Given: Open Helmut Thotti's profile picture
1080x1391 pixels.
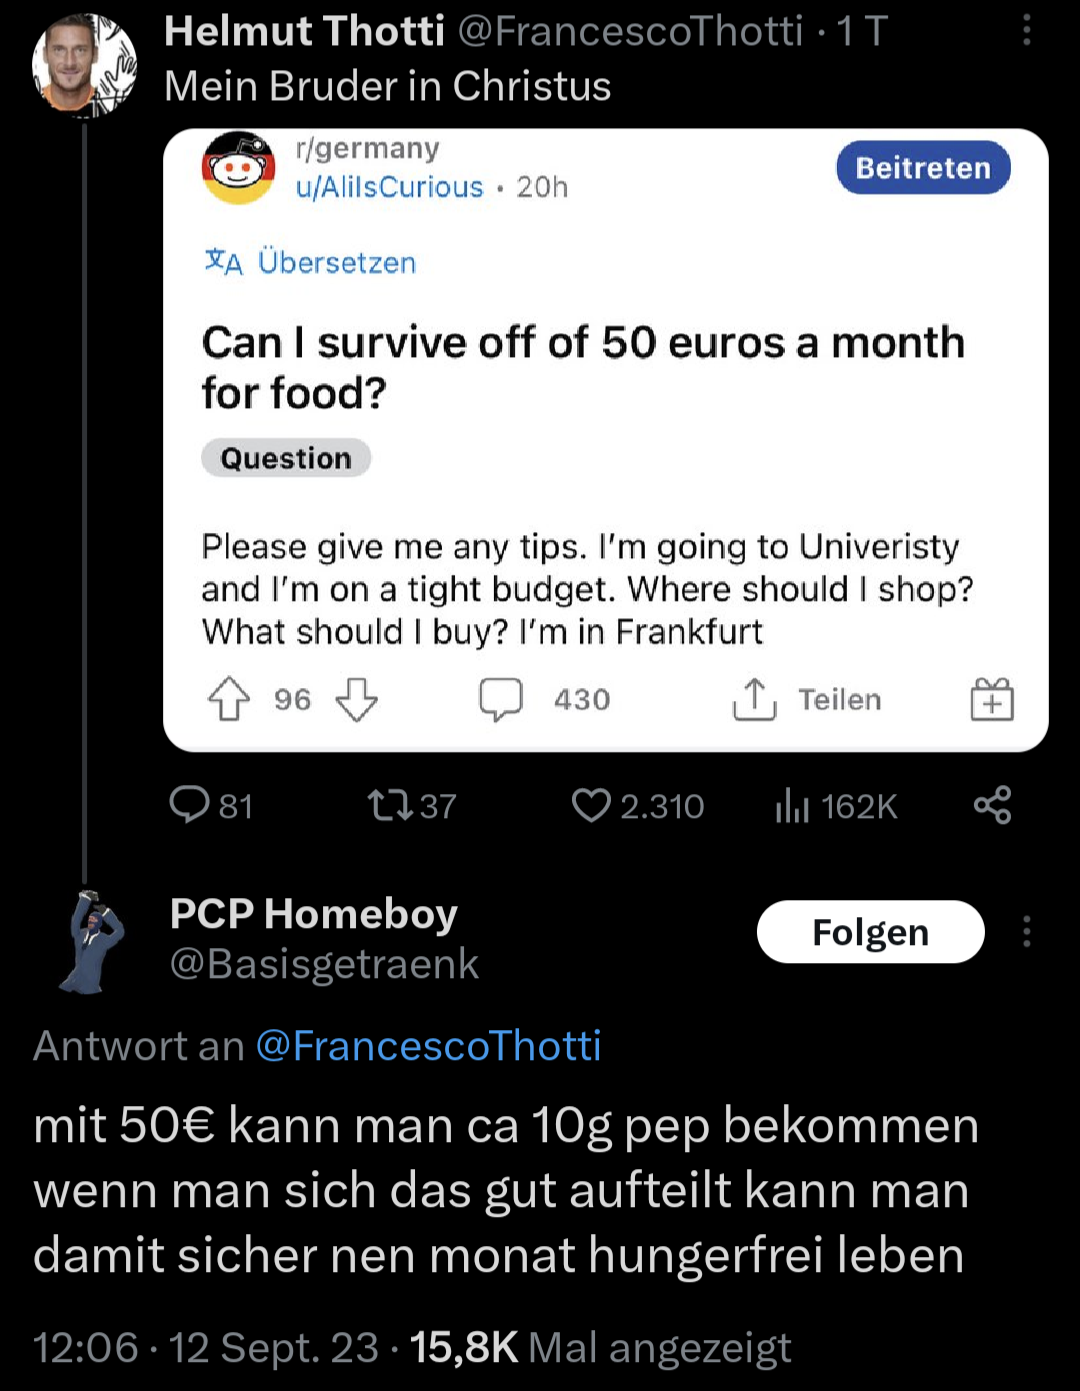Looking at the screenshot, I should 84,66.
